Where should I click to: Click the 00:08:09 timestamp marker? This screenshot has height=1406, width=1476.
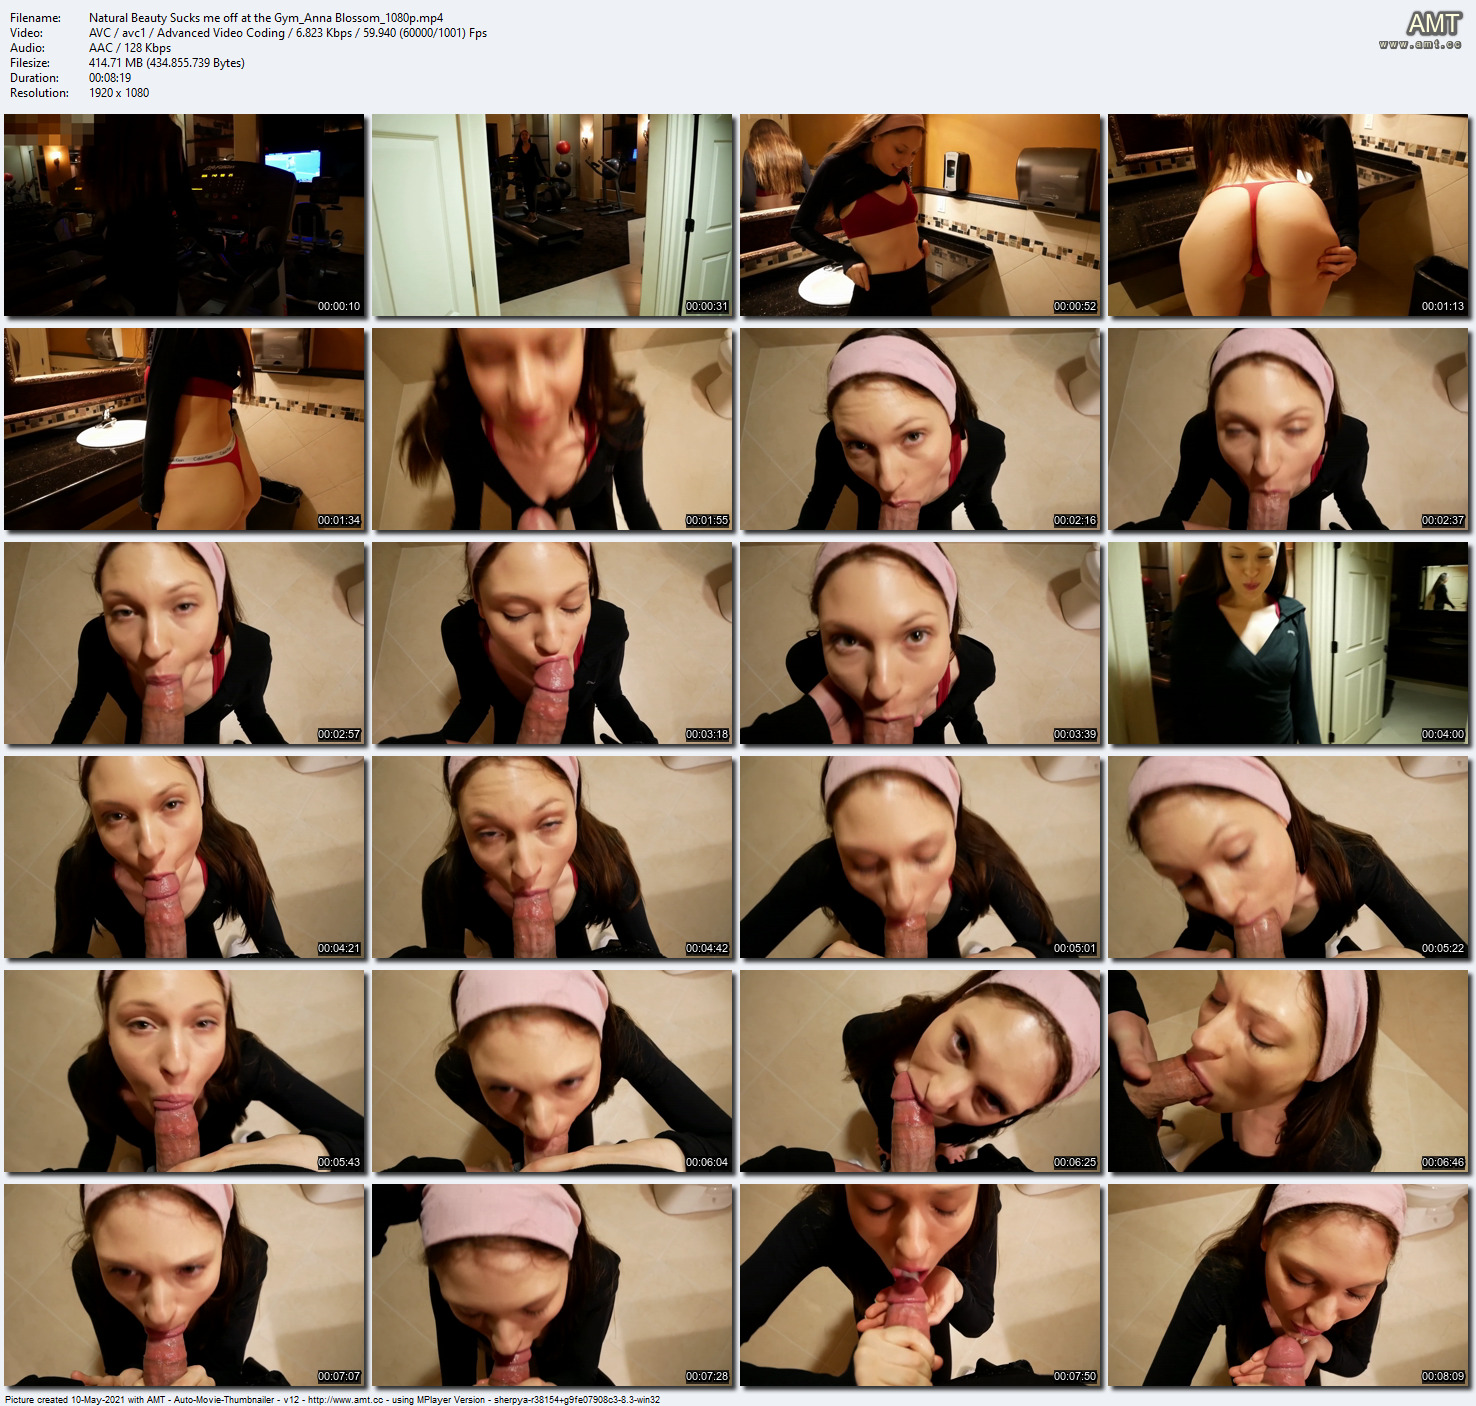tap(1443, 1377)
